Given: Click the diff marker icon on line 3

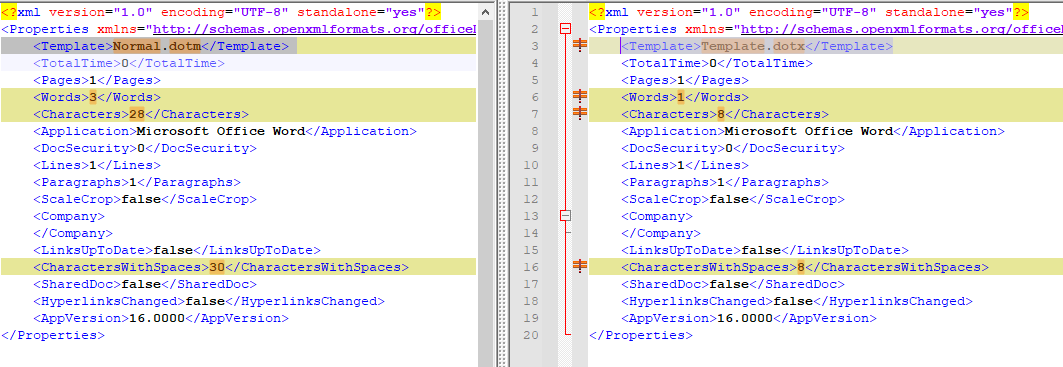Looking at the screenshot, I should [580, 45].
